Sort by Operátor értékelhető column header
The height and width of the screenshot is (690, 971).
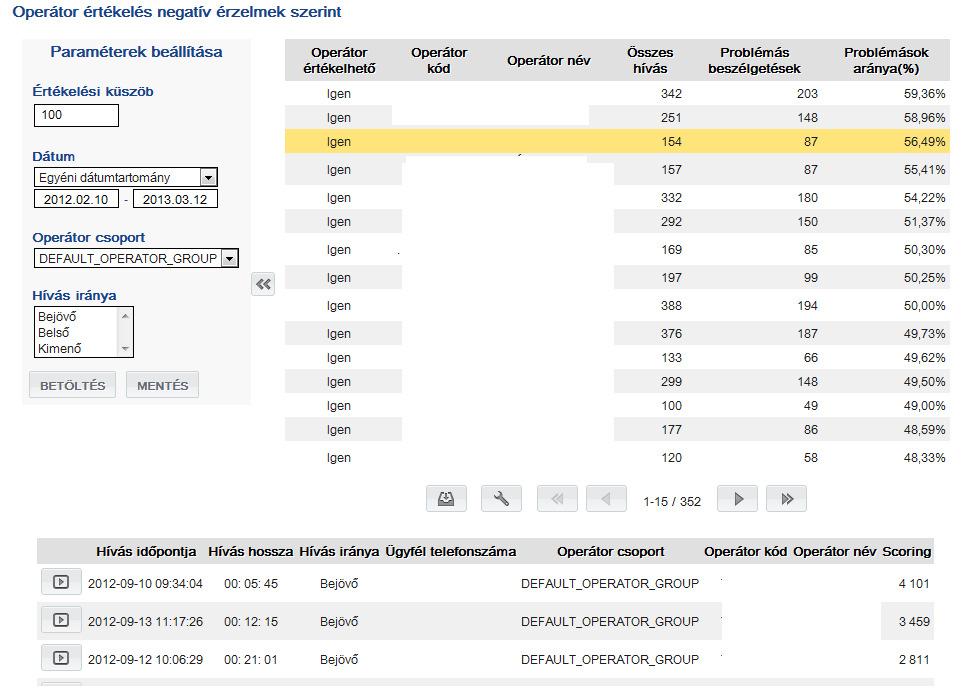pyautogui.click(x=339, y=61)
